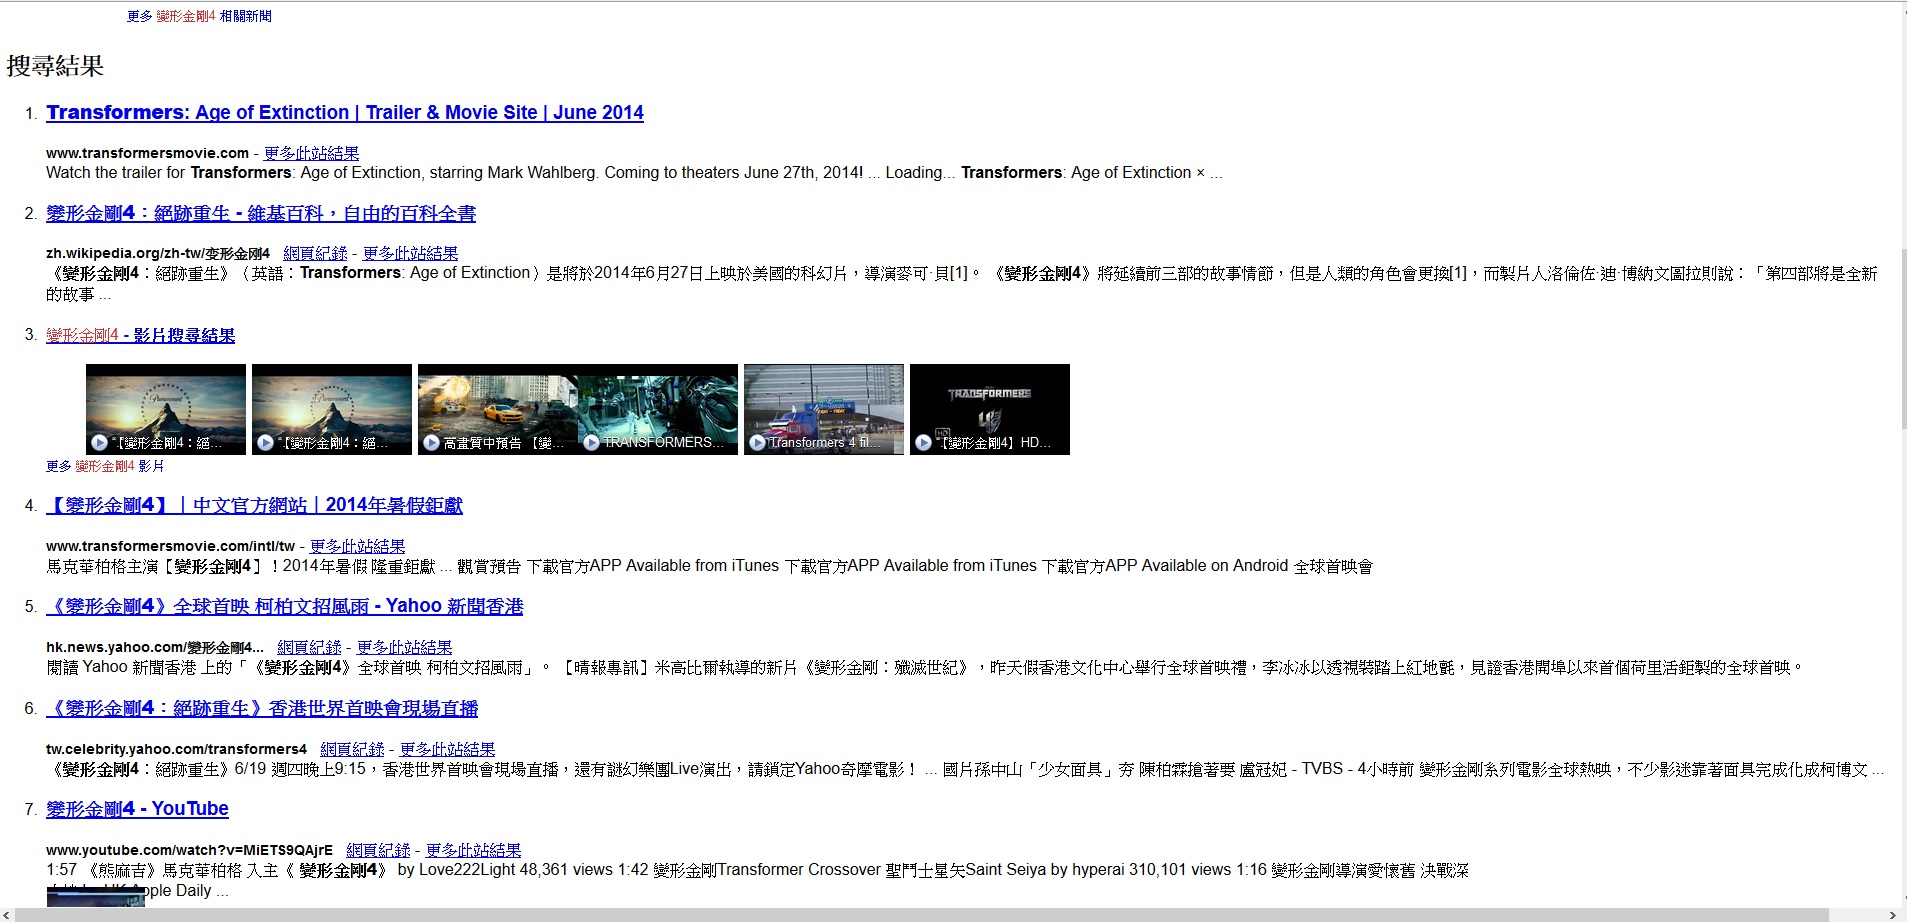Open the 變形金剛4 - YouTube result
Image resolution: width=1907 pixels, height=922 pixels.
tap(137, 809)
